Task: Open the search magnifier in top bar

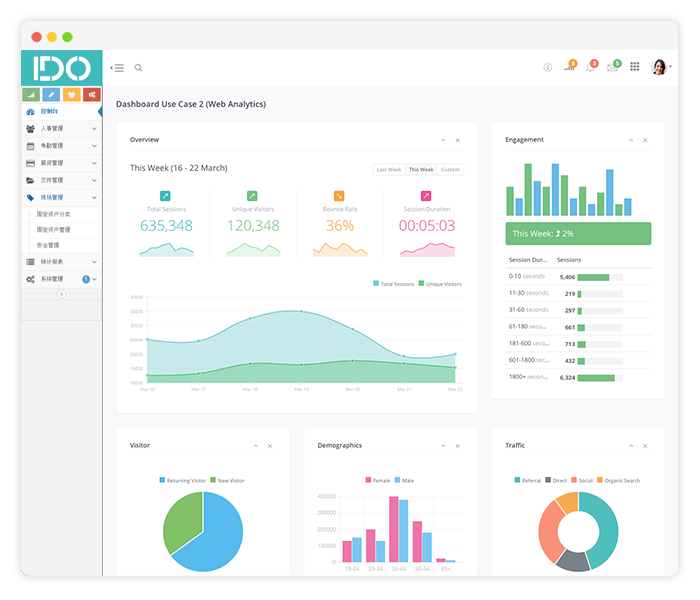Action: coord(138,68)
